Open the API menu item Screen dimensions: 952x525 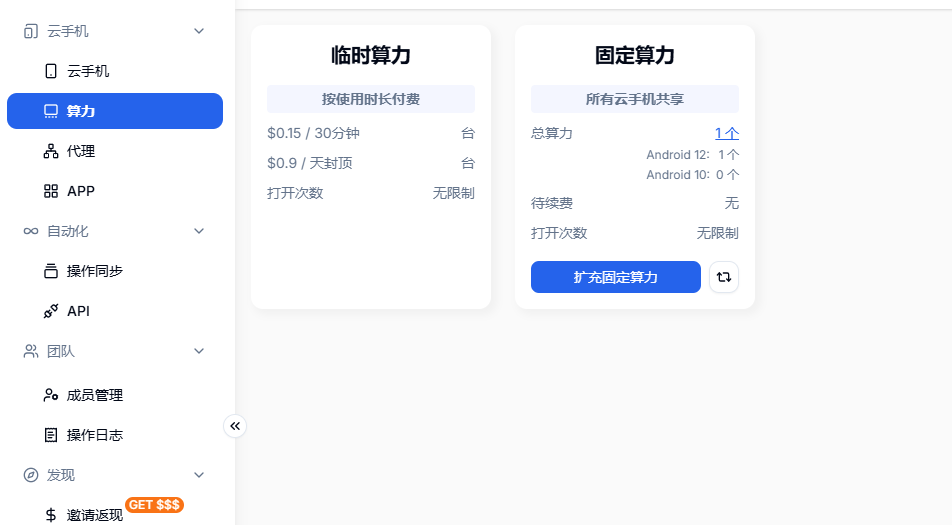(x=115, y=311)
